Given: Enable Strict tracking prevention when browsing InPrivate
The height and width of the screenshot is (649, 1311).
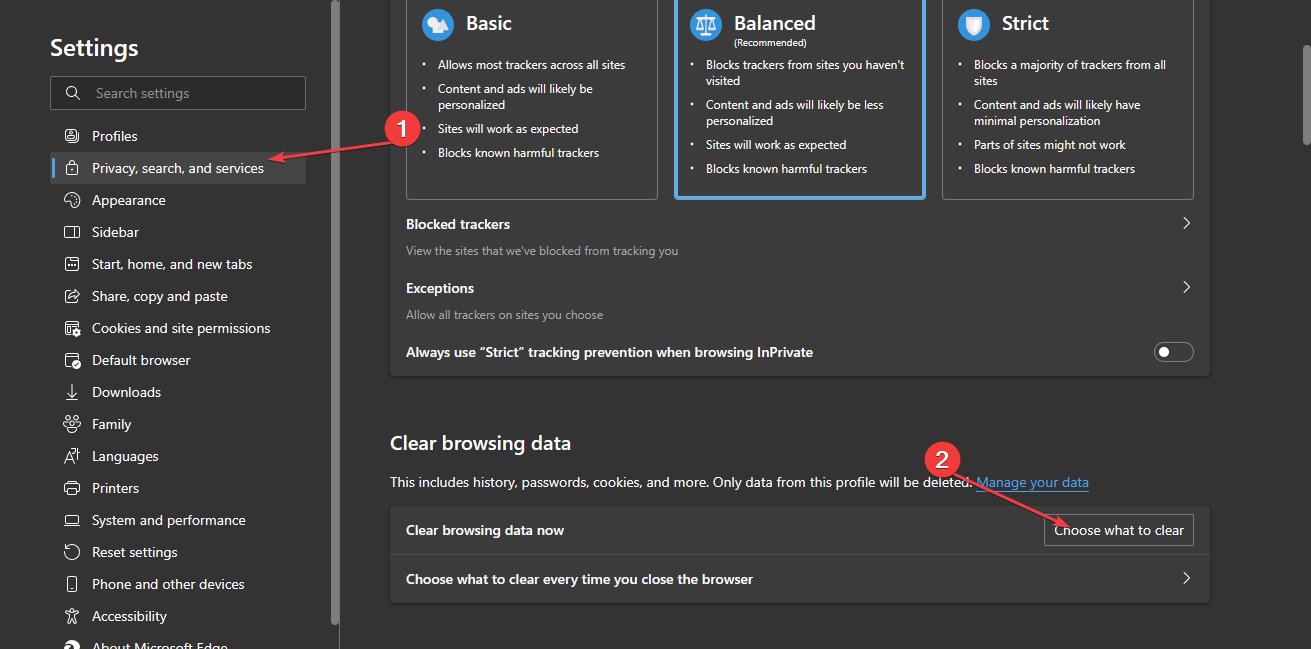Looking at the screenshot, I should point(1173,351).
